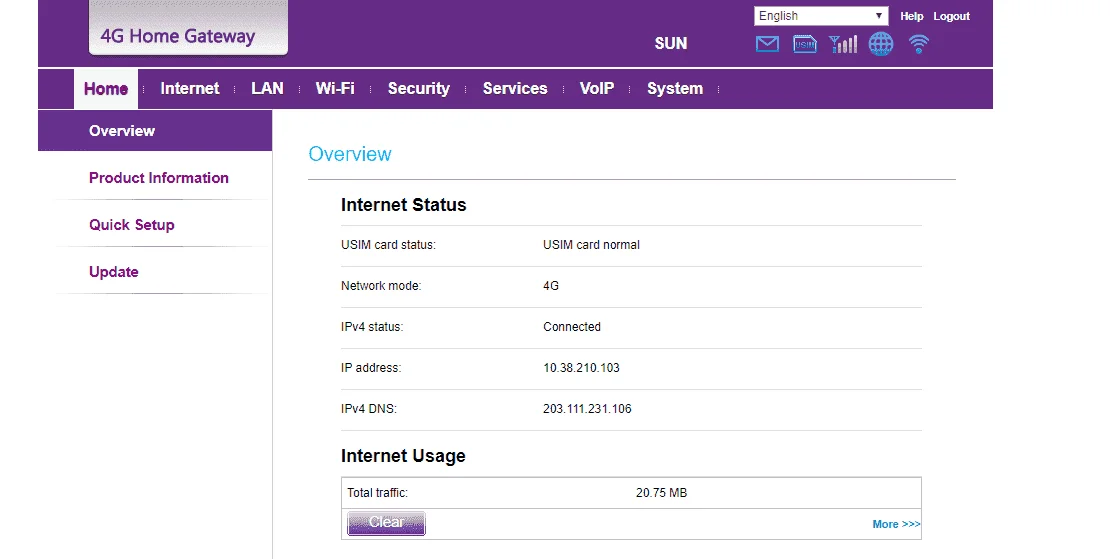The width and height of the screenshot is (1113, 559).
Task: Click the Connected IPv4 status value
Action: pyautogui.click(x=572, y=327)
